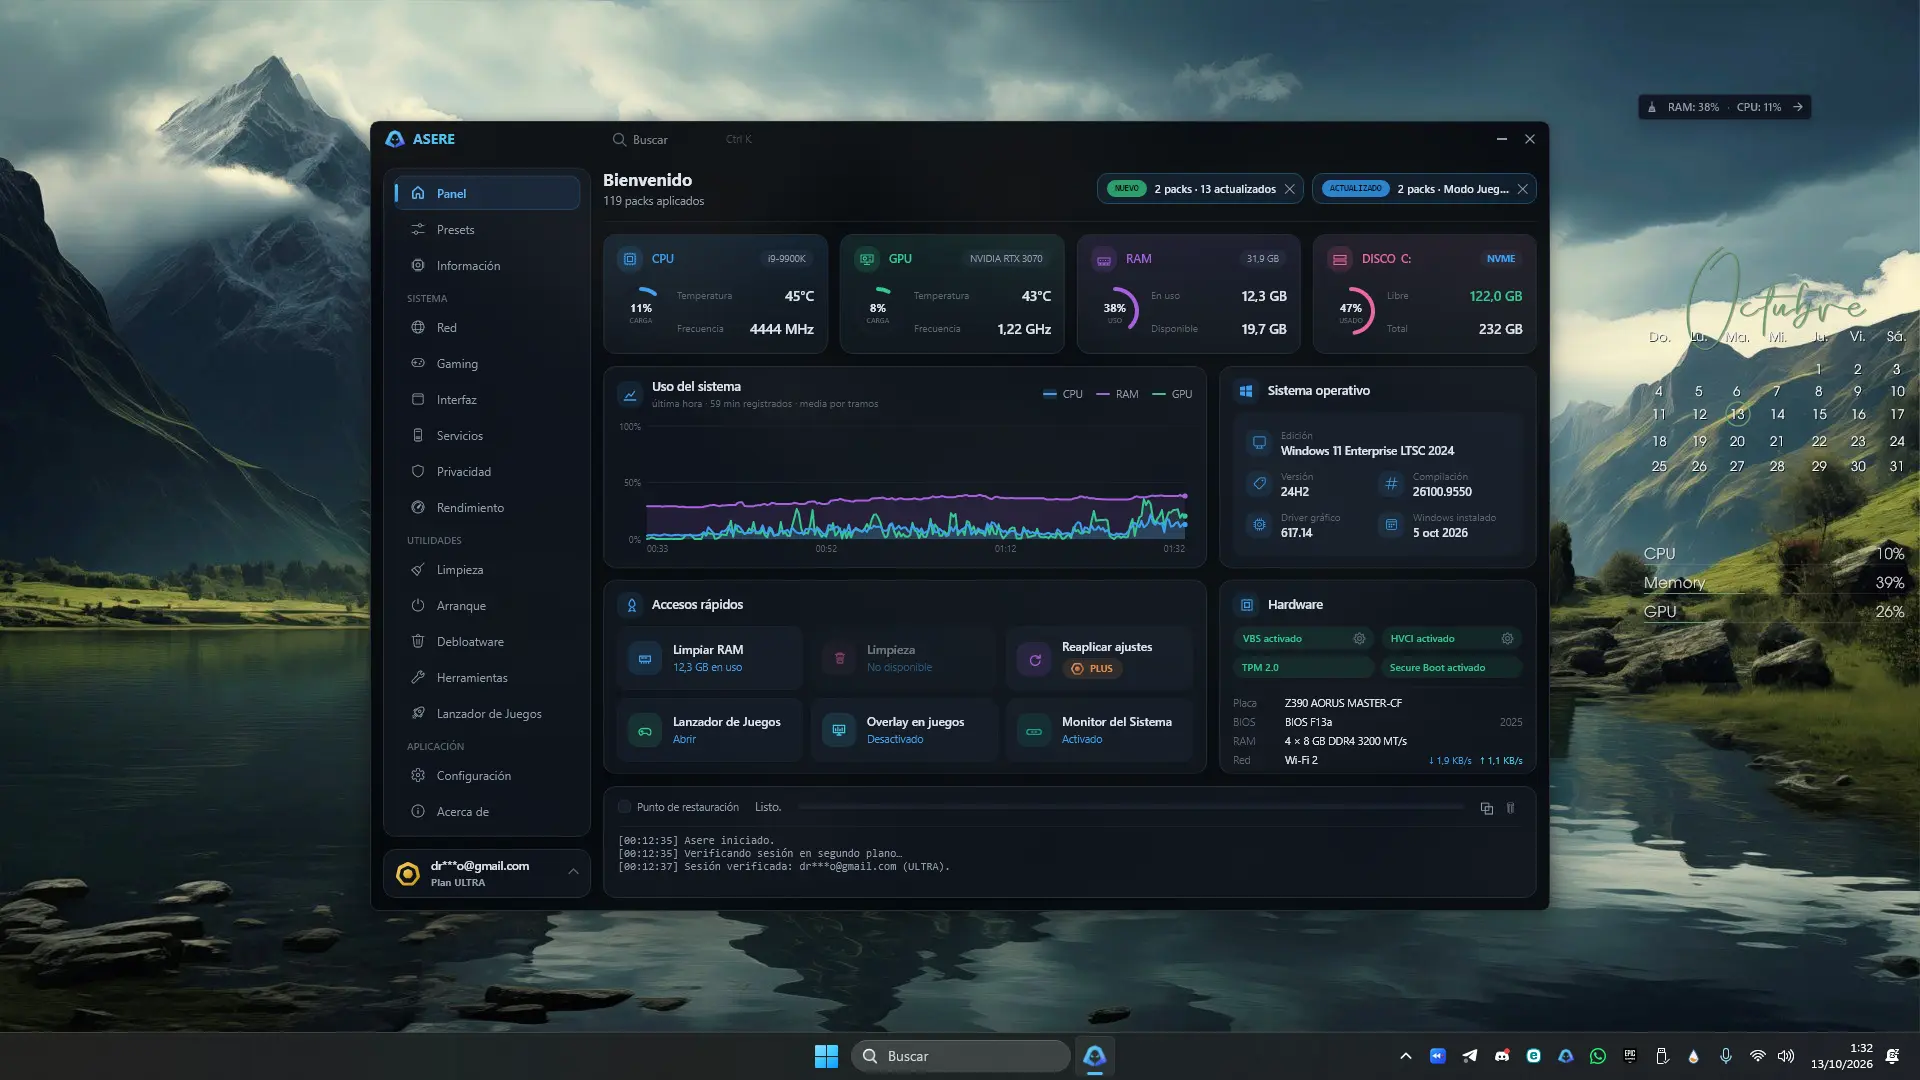Click the Buscar field in Asere

coord(684,139)
